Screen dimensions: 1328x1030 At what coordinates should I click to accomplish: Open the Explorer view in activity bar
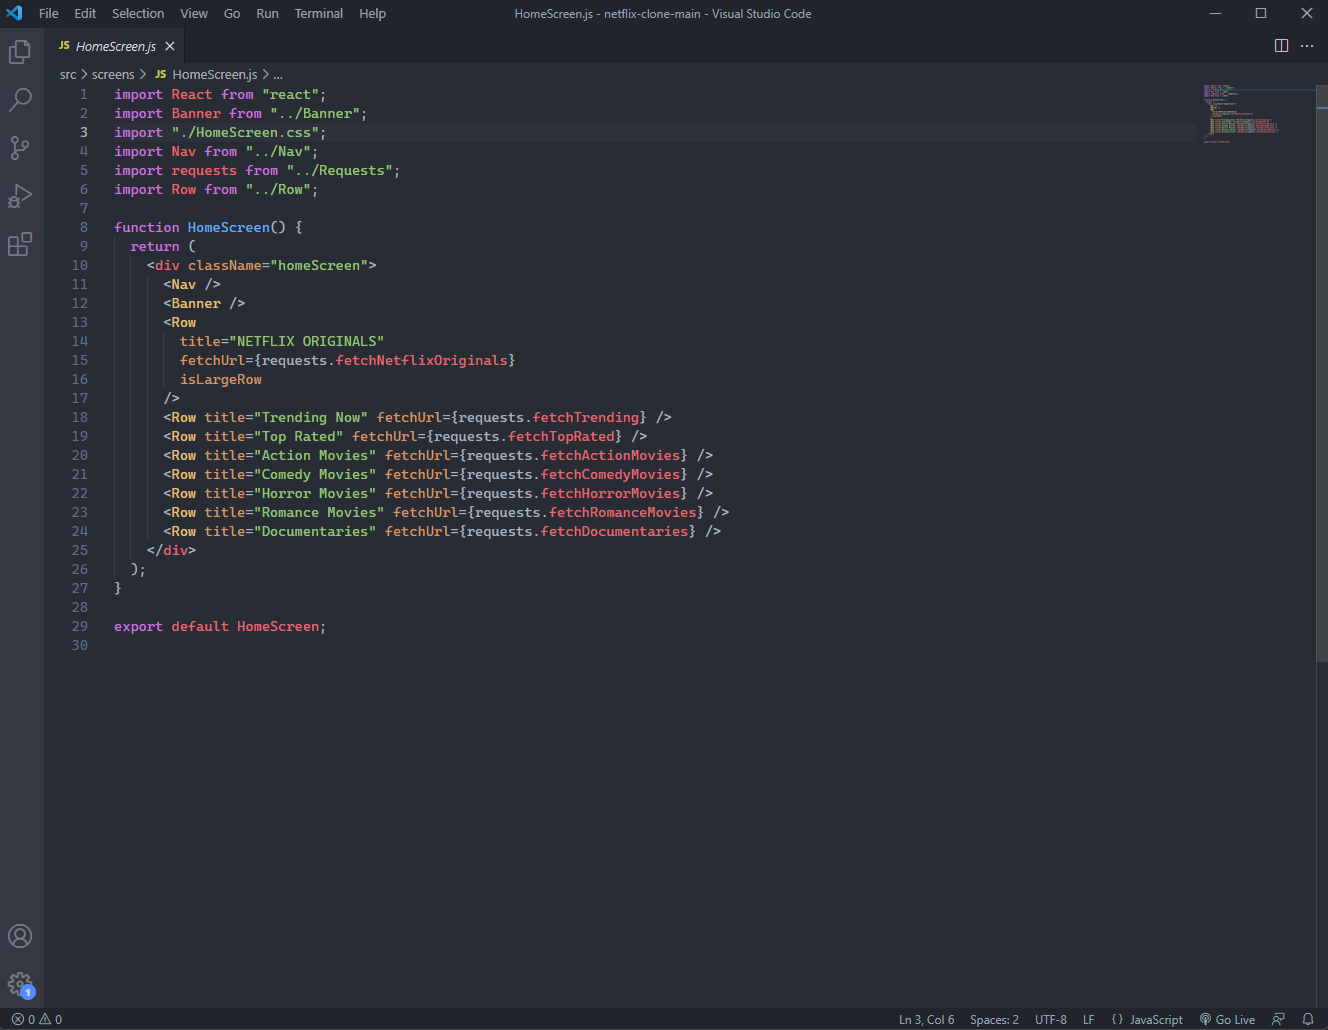20,51
